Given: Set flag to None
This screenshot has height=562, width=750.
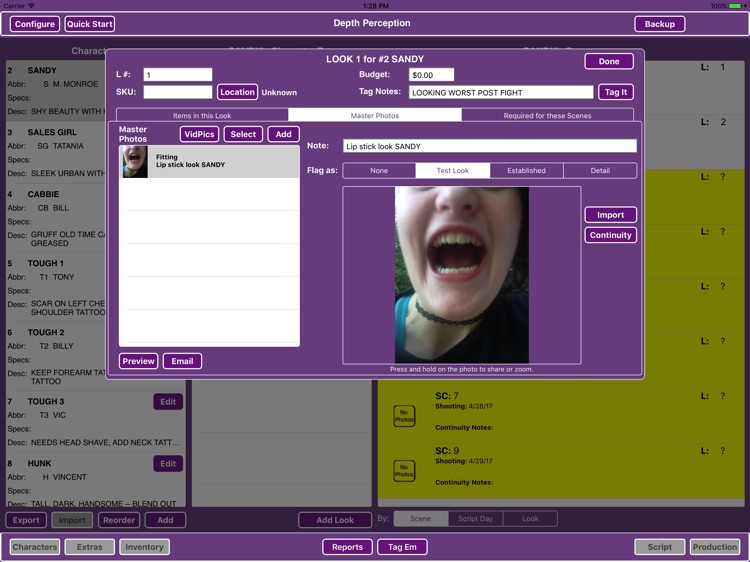Looking at the screenshot, I should pyautogui.click(x=379, y=171).
